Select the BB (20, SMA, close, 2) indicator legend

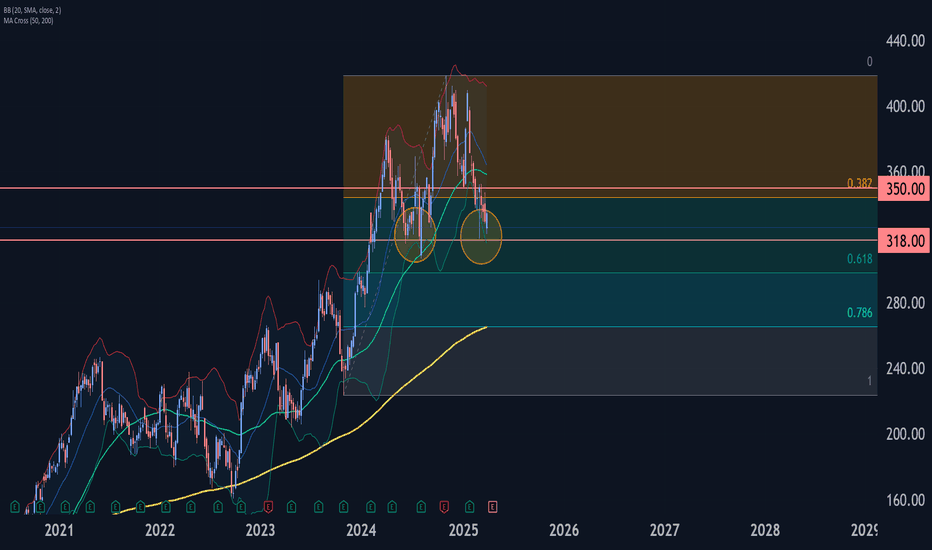point(32,11)
